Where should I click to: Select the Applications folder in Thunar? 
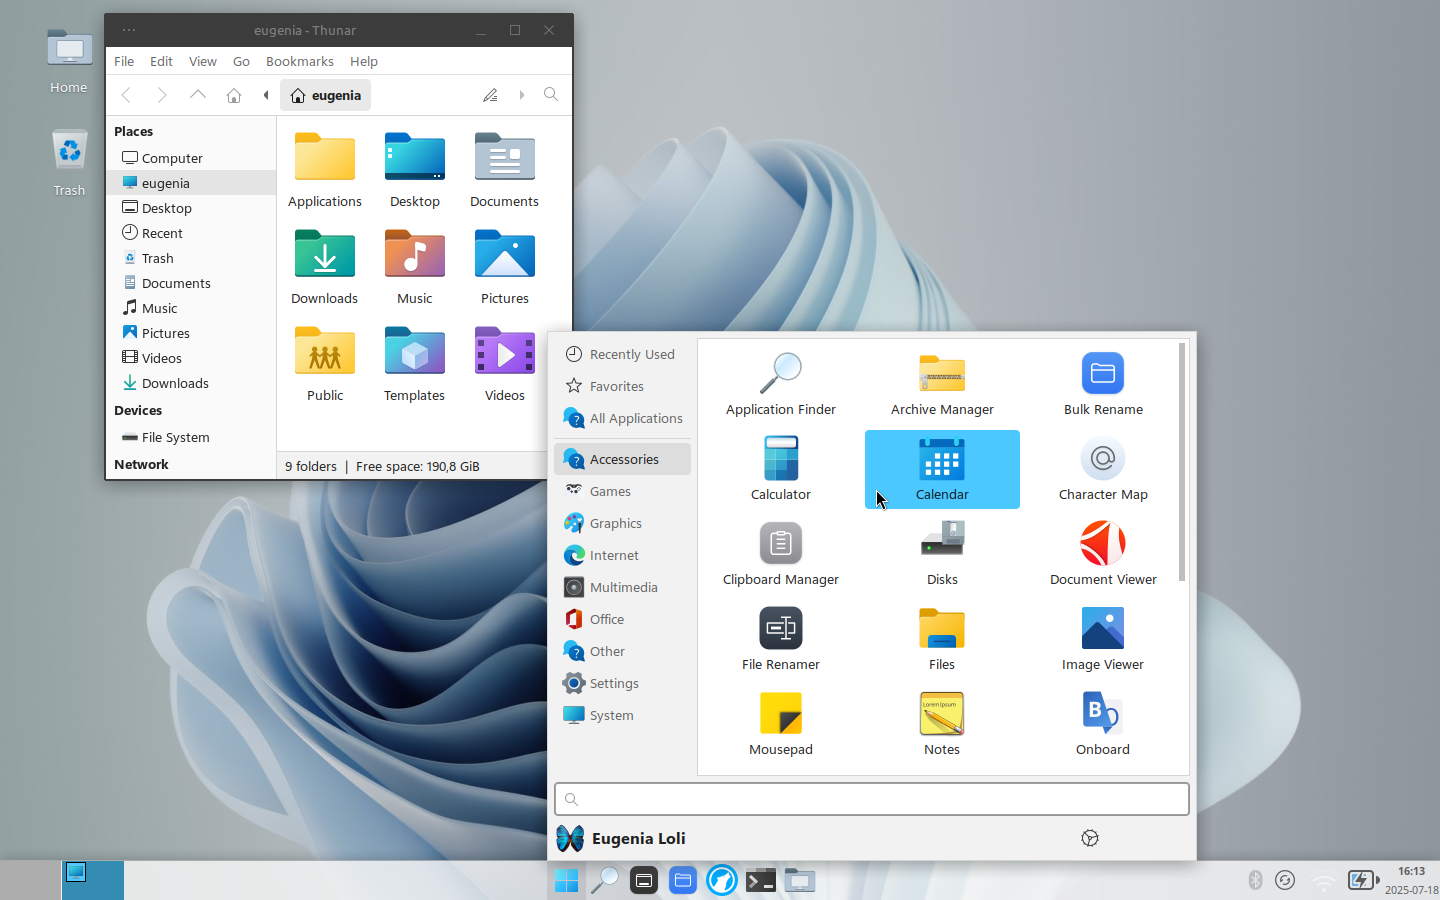coord(324,171)
